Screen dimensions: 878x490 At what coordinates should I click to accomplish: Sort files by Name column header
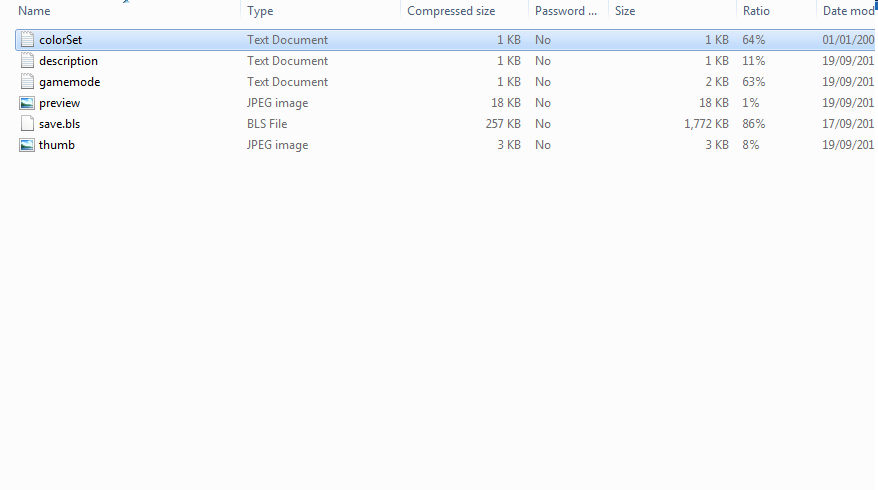(34, 11)
